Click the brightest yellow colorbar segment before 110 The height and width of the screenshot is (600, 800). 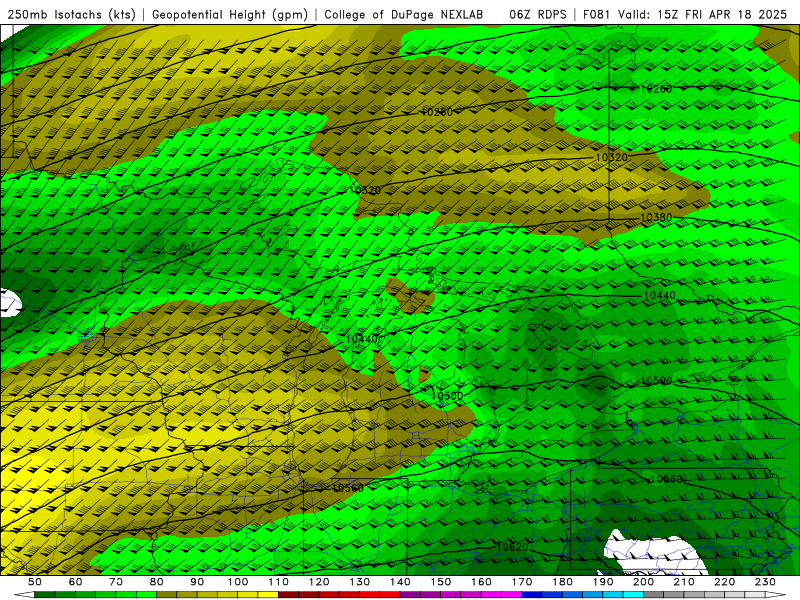(x=268, y=595)
